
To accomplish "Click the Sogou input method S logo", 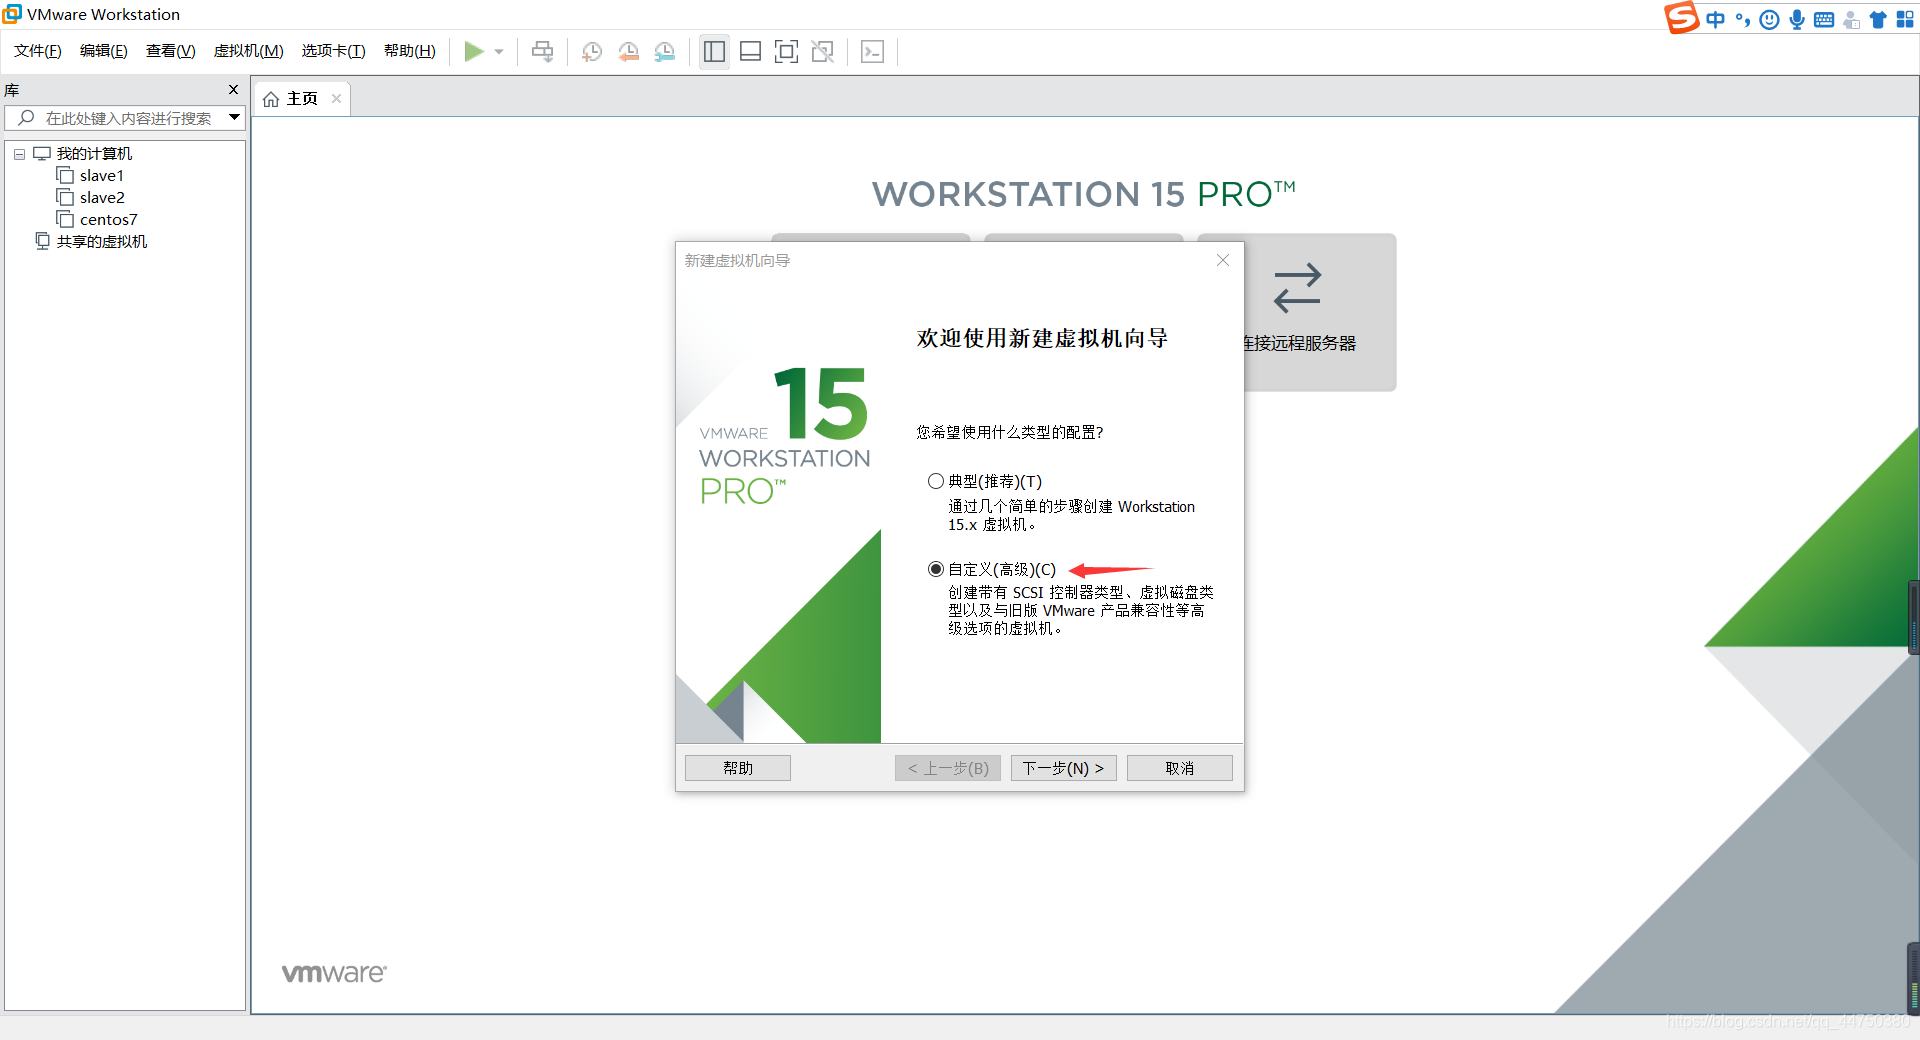I will [1681, 18].
